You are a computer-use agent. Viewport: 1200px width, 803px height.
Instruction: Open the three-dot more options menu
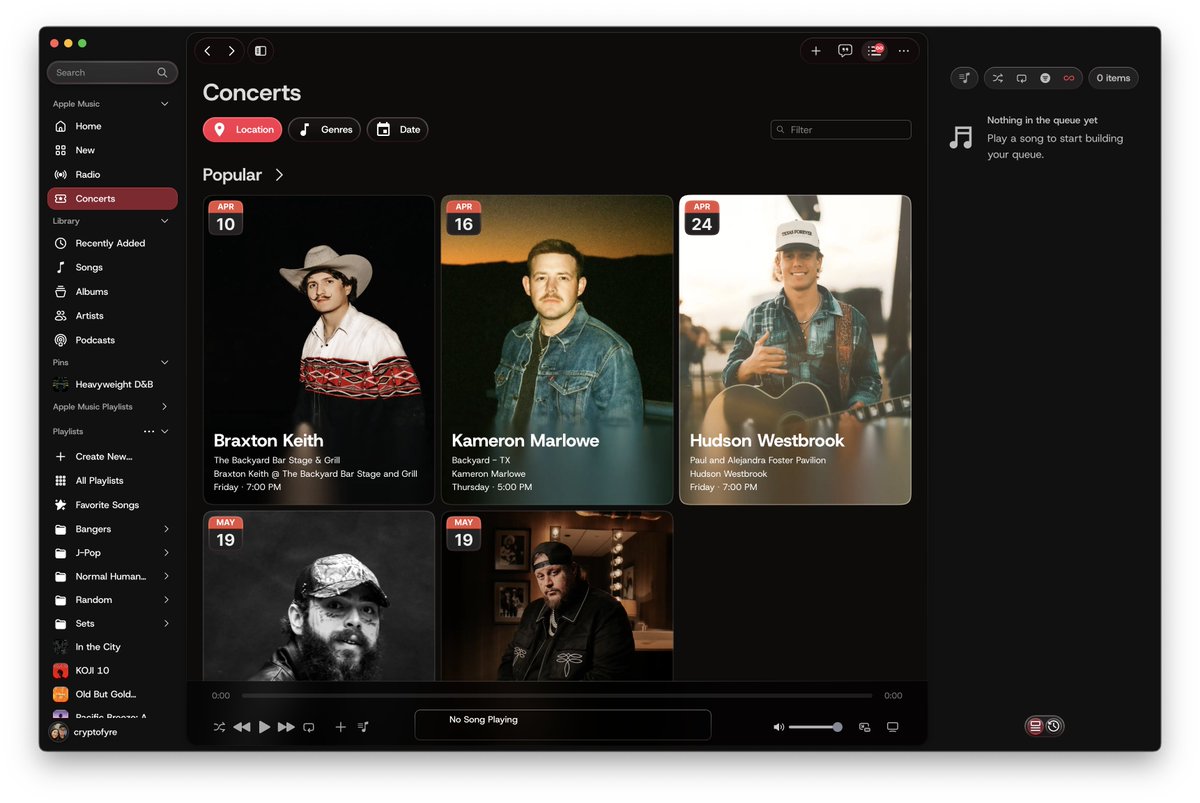click(x=904, y=51)
